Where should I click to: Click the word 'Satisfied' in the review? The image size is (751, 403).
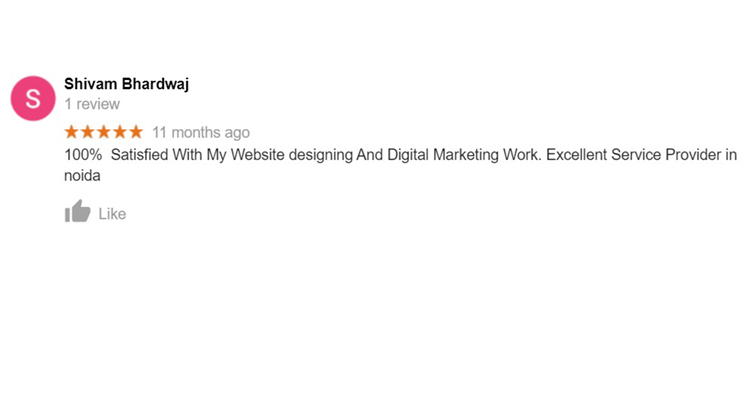pyautogui.click(x=139, y=155)
